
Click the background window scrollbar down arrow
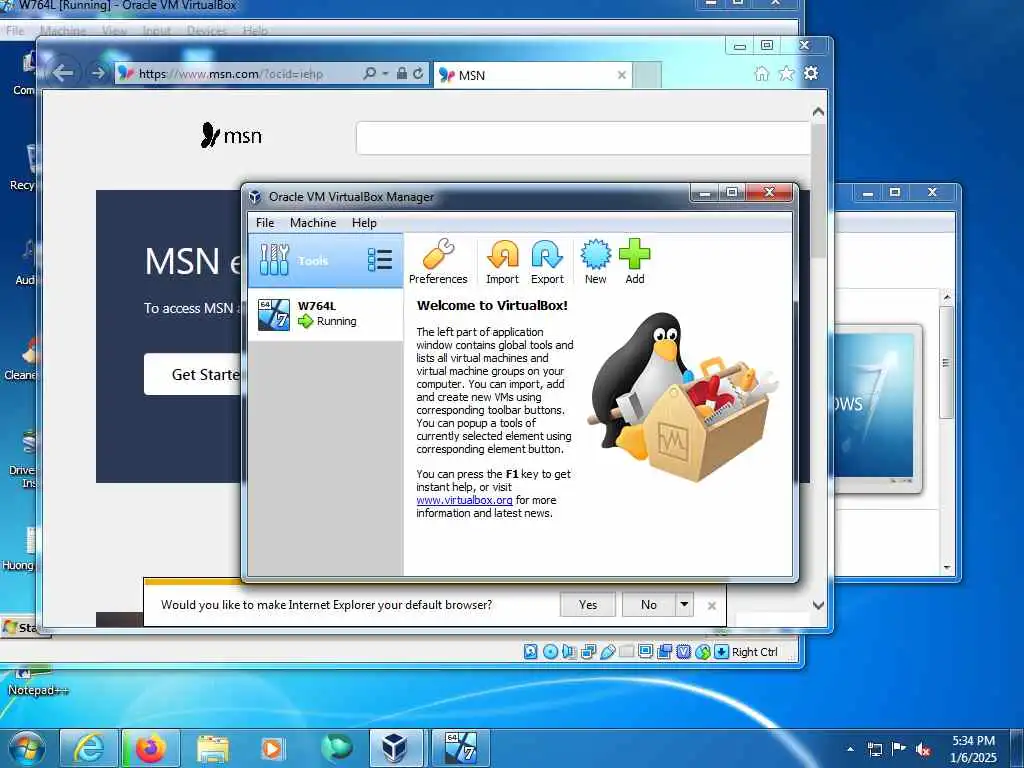[x=947, y=568]
